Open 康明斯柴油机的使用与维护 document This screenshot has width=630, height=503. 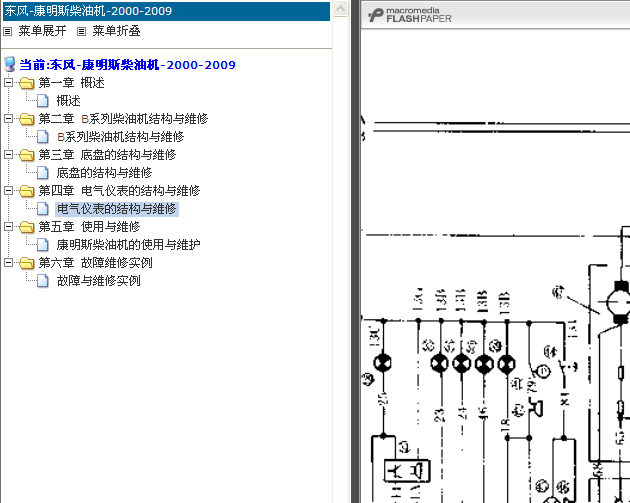(x=128, y=245)
